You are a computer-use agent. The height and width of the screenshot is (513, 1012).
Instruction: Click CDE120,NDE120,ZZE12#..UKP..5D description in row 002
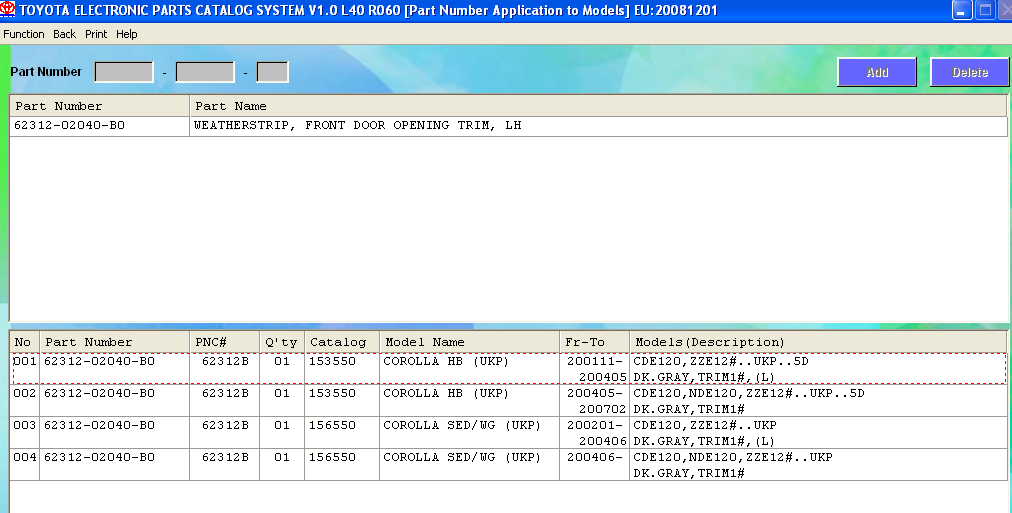click(x=749, y=393)
